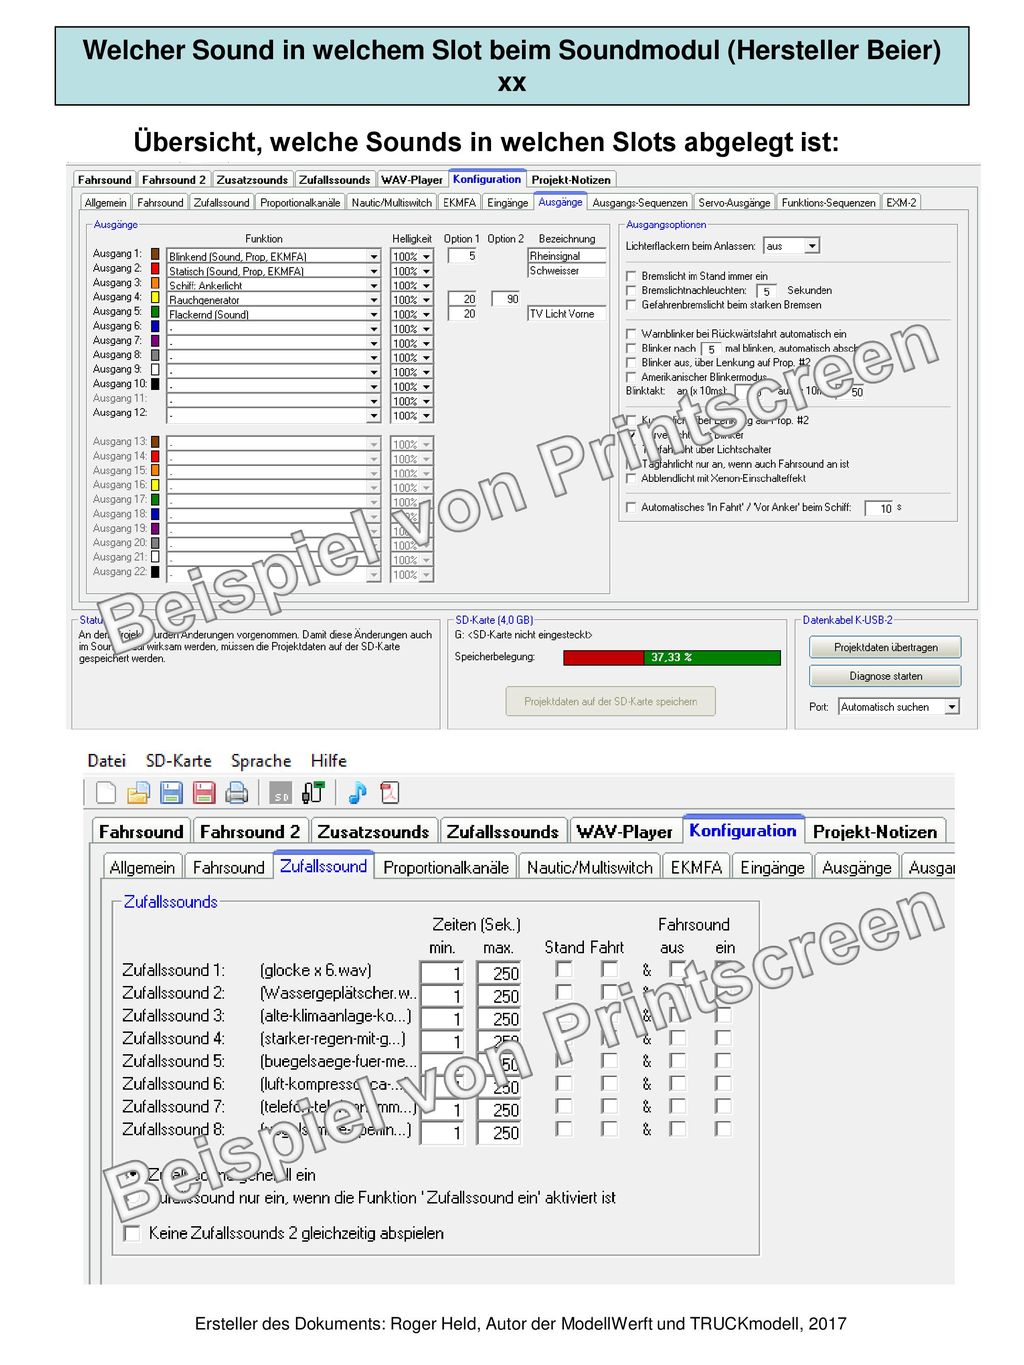1024x1365 pixels.
Task: Open the Funktion dropdown for Ausgang 1
Action: point(374,257)
